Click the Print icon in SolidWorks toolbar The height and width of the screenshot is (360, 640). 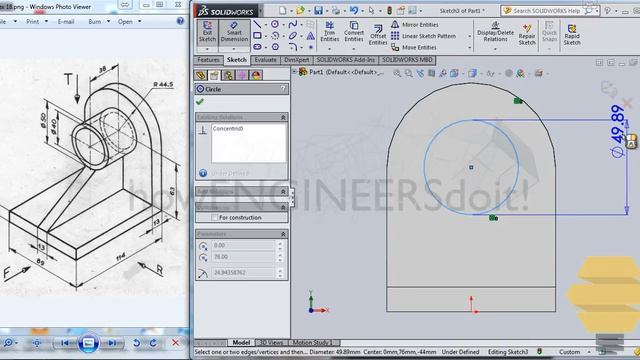pyautogui.click(x=336, y=11)
